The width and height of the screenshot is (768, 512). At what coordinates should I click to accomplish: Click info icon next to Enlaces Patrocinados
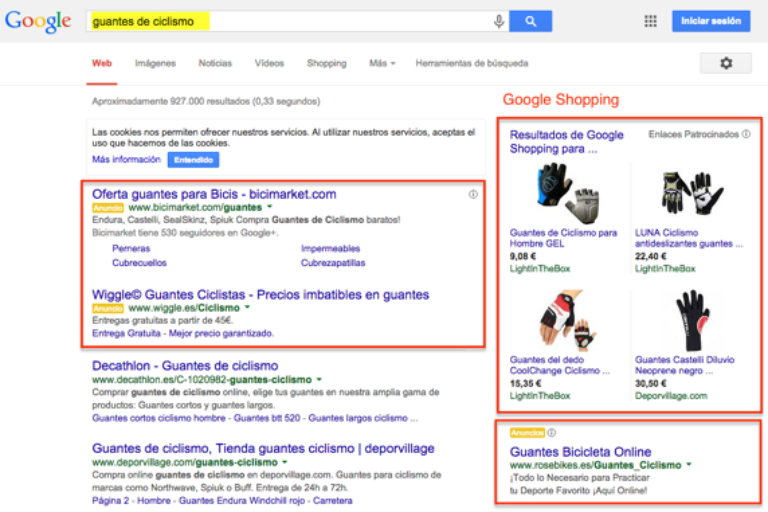[x=746, y=134]
